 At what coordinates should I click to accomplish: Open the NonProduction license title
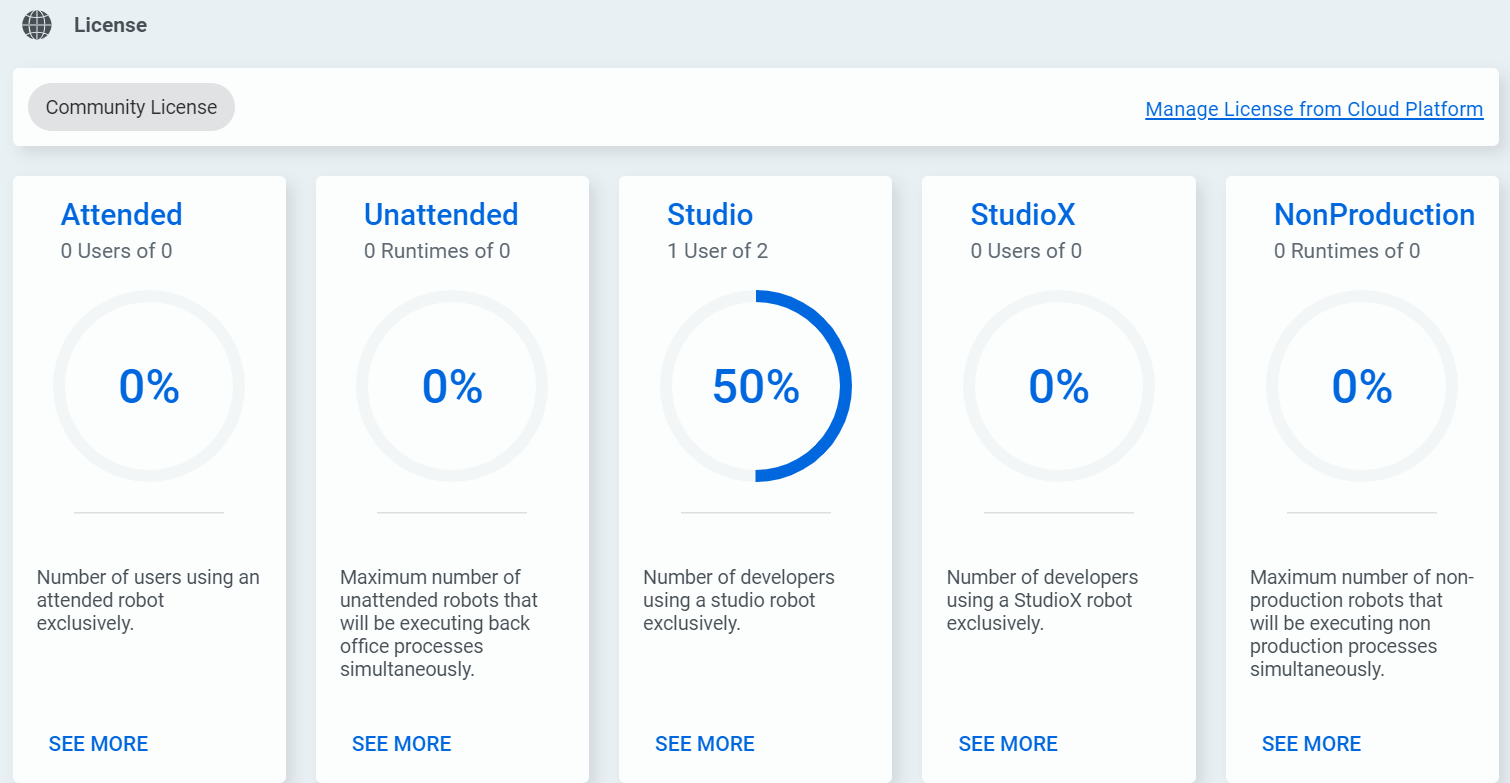tap(1374, 214)
